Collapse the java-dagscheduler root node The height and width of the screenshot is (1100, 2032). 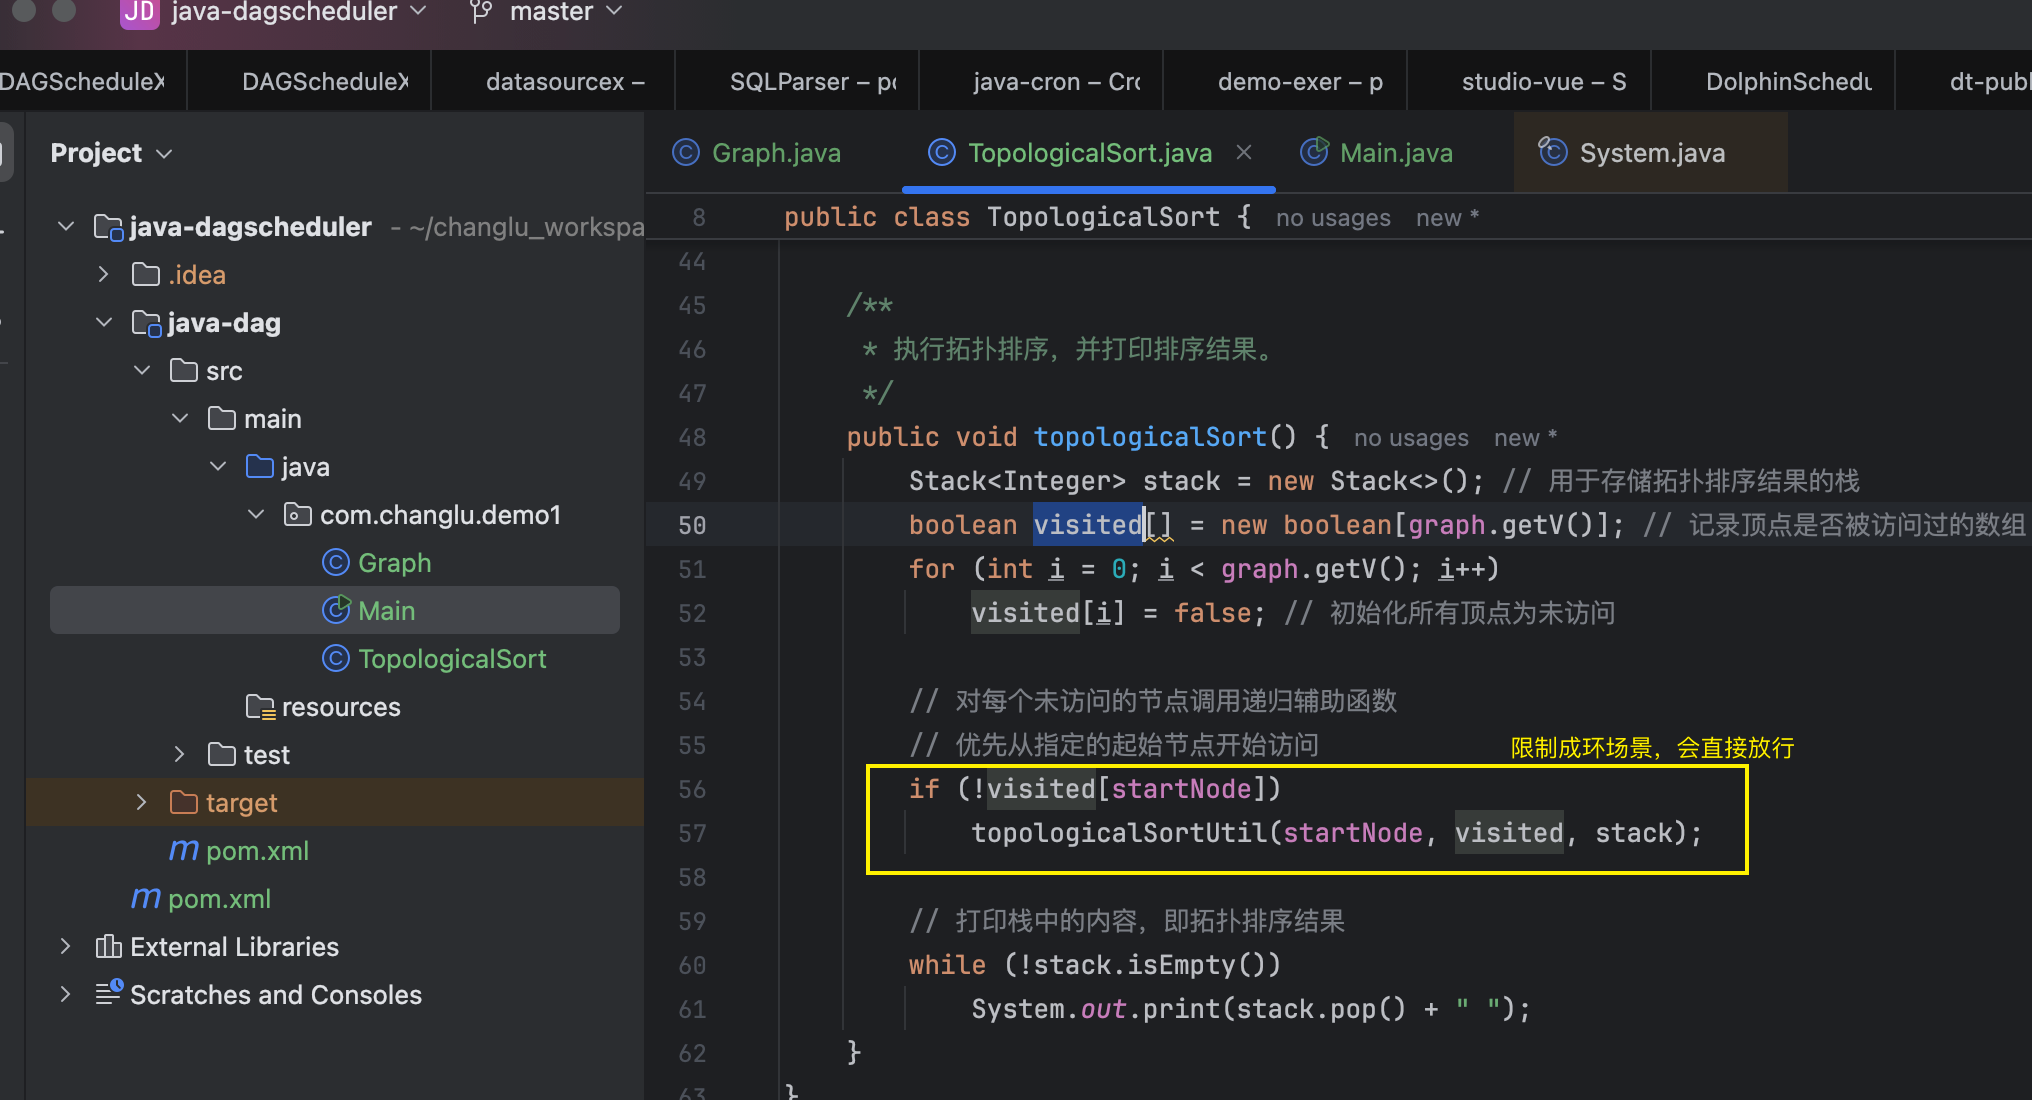tap(66, 227)
